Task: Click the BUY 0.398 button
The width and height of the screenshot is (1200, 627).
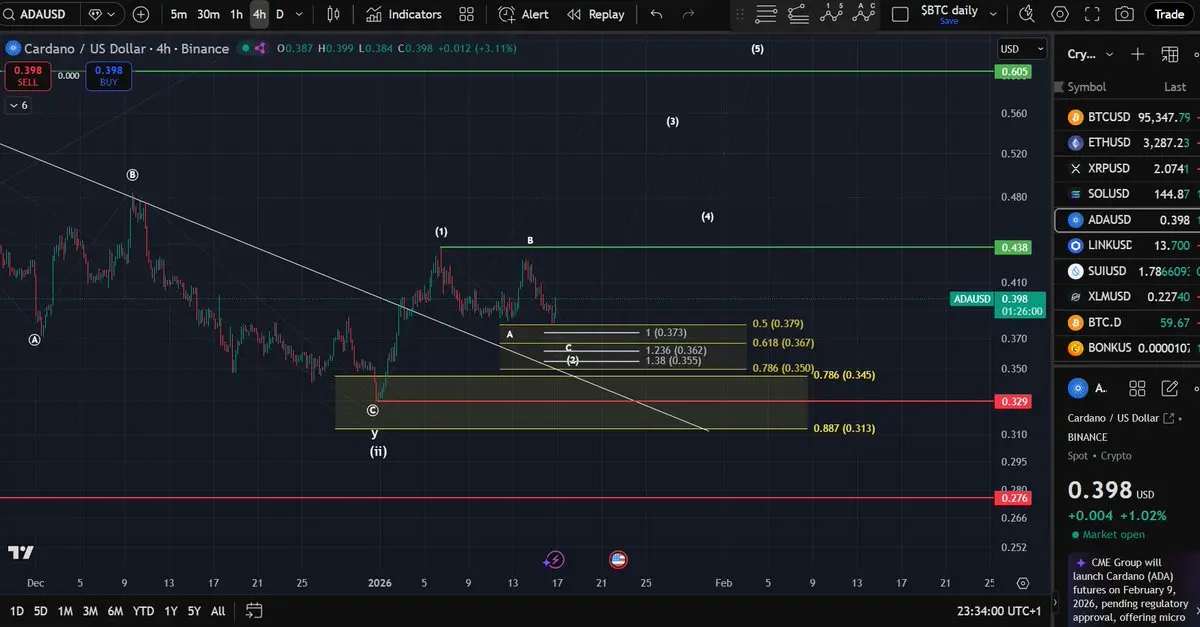Action: [x=108, y=75]
